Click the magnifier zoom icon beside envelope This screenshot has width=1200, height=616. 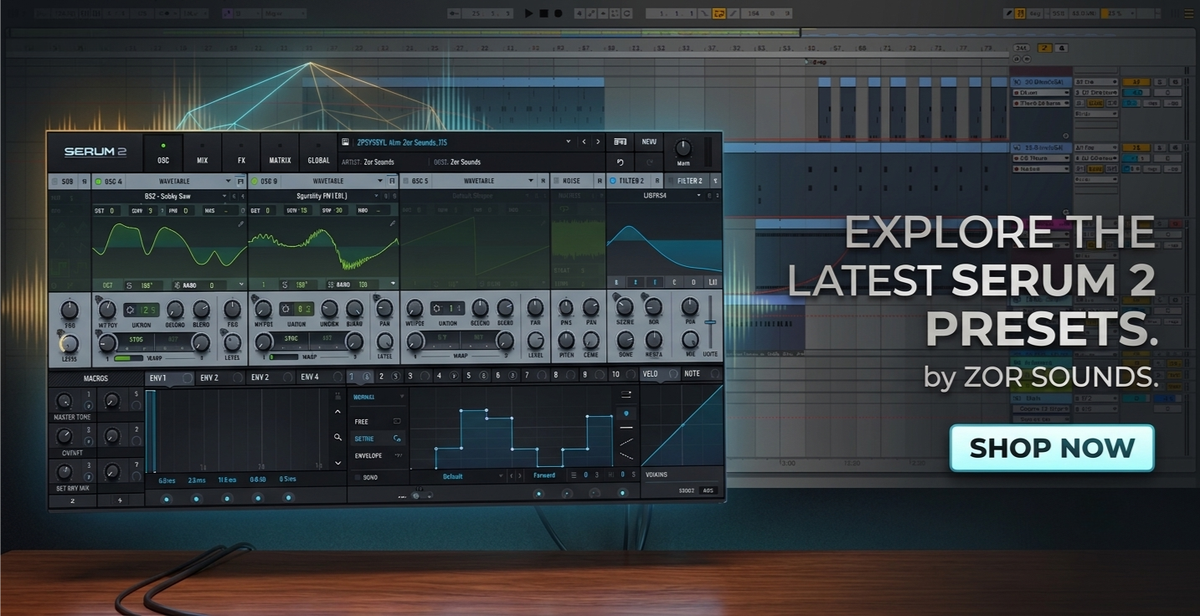click(x=338, y=437)
